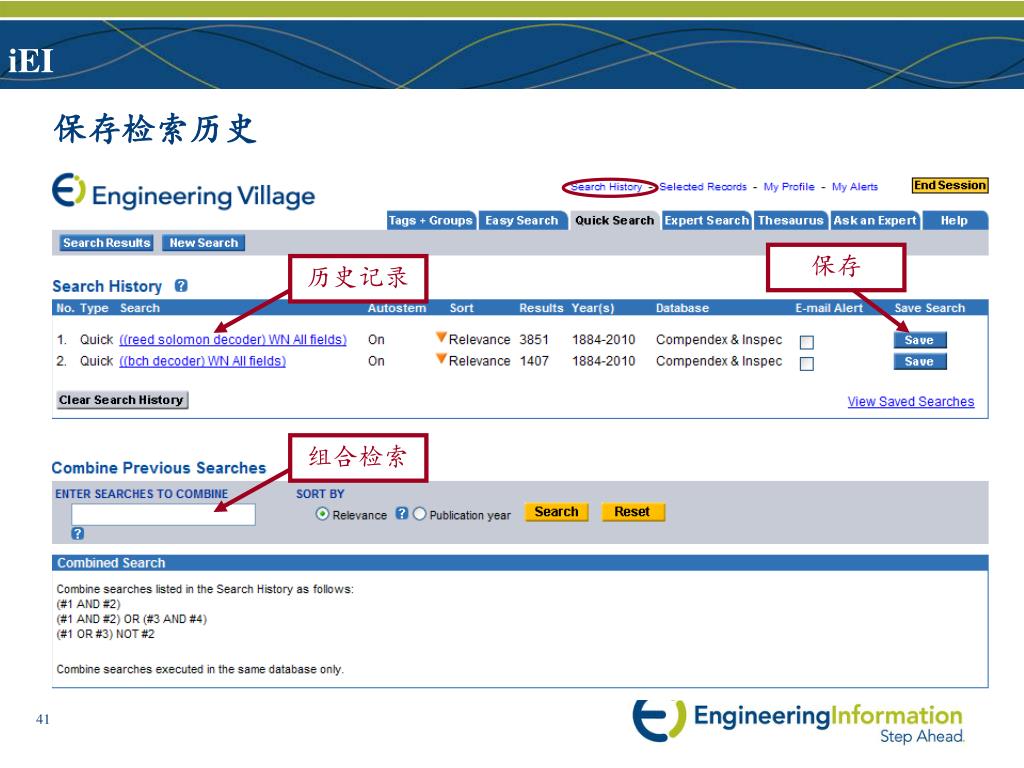Go to the Thesaurus tab
Viewport: 1024px width, 768px height.
[x=790, y=221]
